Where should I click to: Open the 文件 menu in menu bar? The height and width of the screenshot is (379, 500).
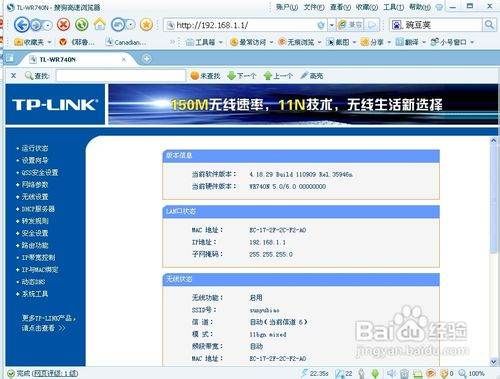click(x=314, y=7)
